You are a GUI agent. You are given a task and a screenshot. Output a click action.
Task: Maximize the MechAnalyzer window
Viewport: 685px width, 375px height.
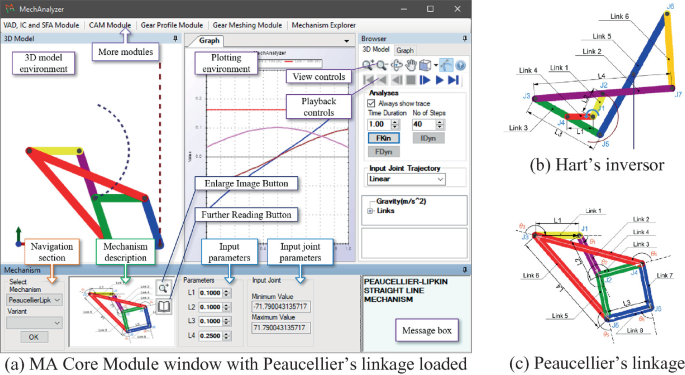[430, 9]
